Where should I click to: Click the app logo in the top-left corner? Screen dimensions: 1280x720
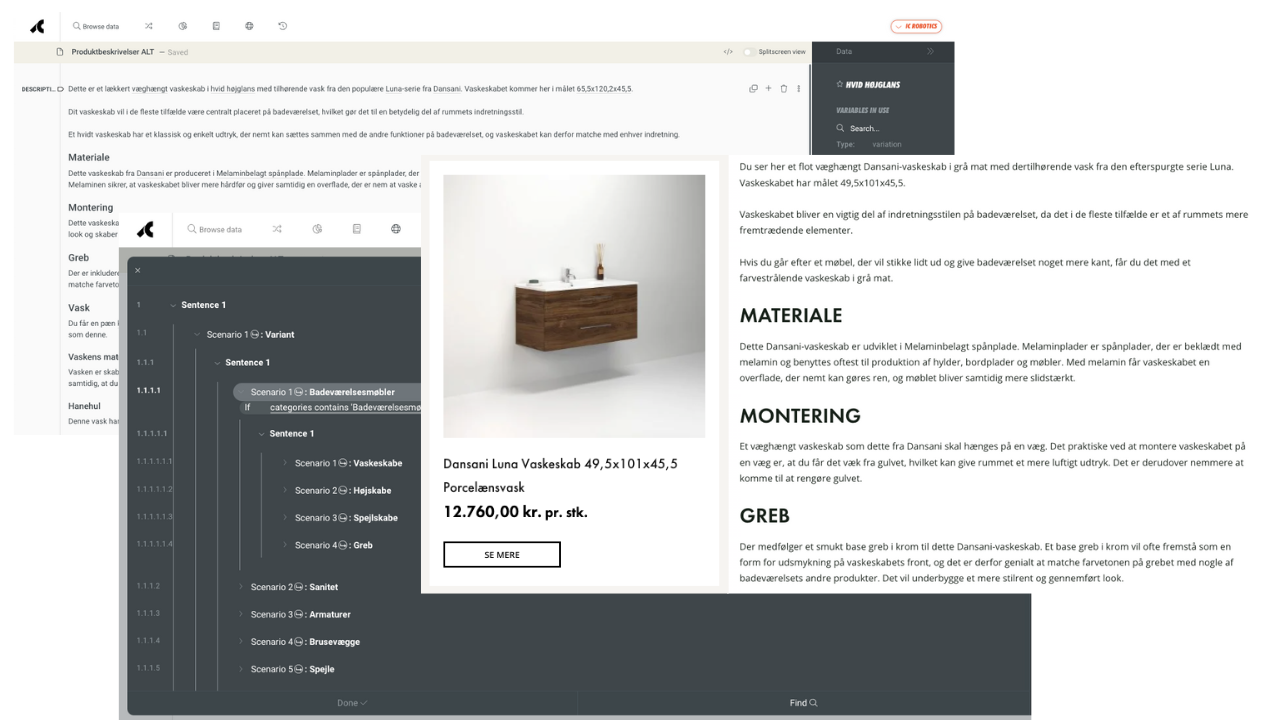click(x=37, y=25)
